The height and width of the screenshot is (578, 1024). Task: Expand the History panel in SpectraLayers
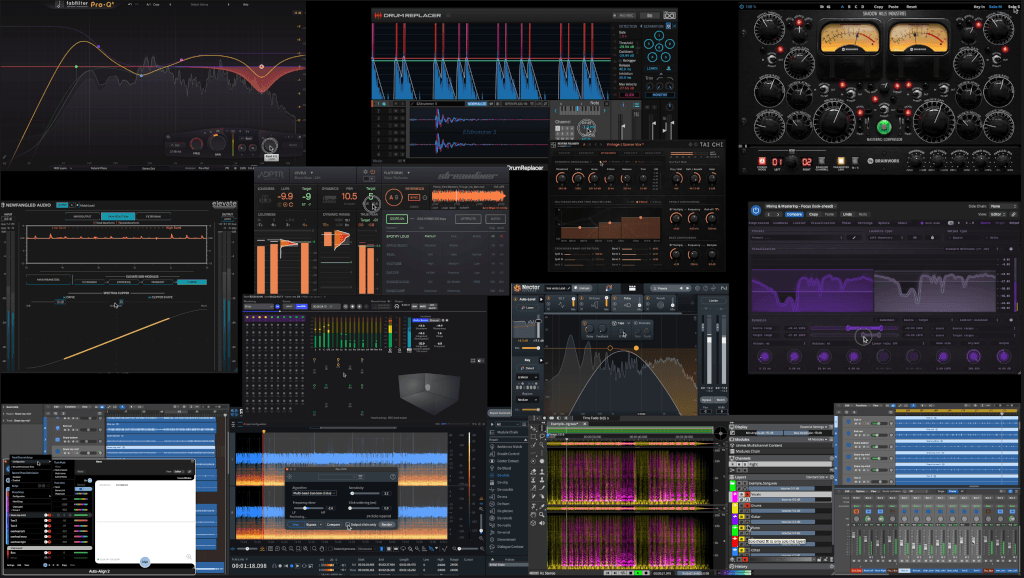coord(741,566)
